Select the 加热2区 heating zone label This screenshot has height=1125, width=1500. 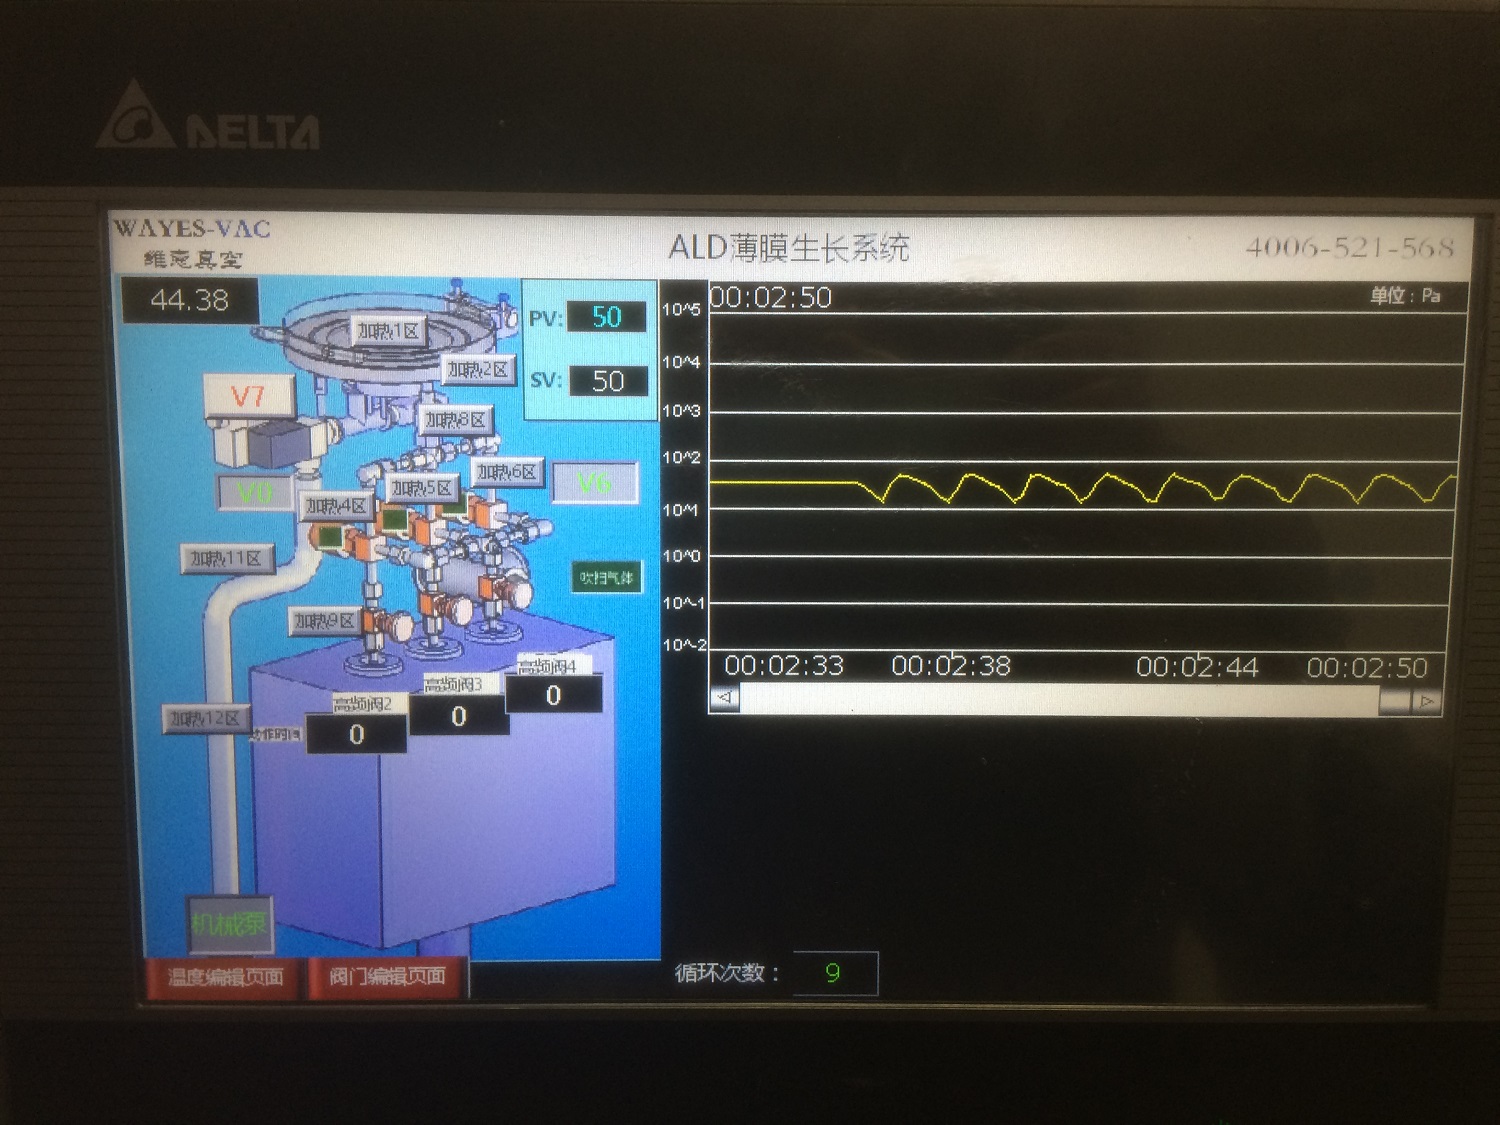click(477, 370)
